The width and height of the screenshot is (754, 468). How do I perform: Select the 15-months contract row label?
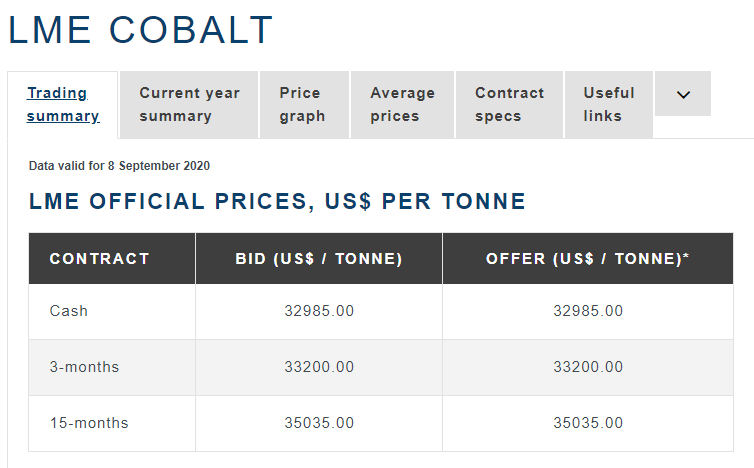(x=89, y=423)
